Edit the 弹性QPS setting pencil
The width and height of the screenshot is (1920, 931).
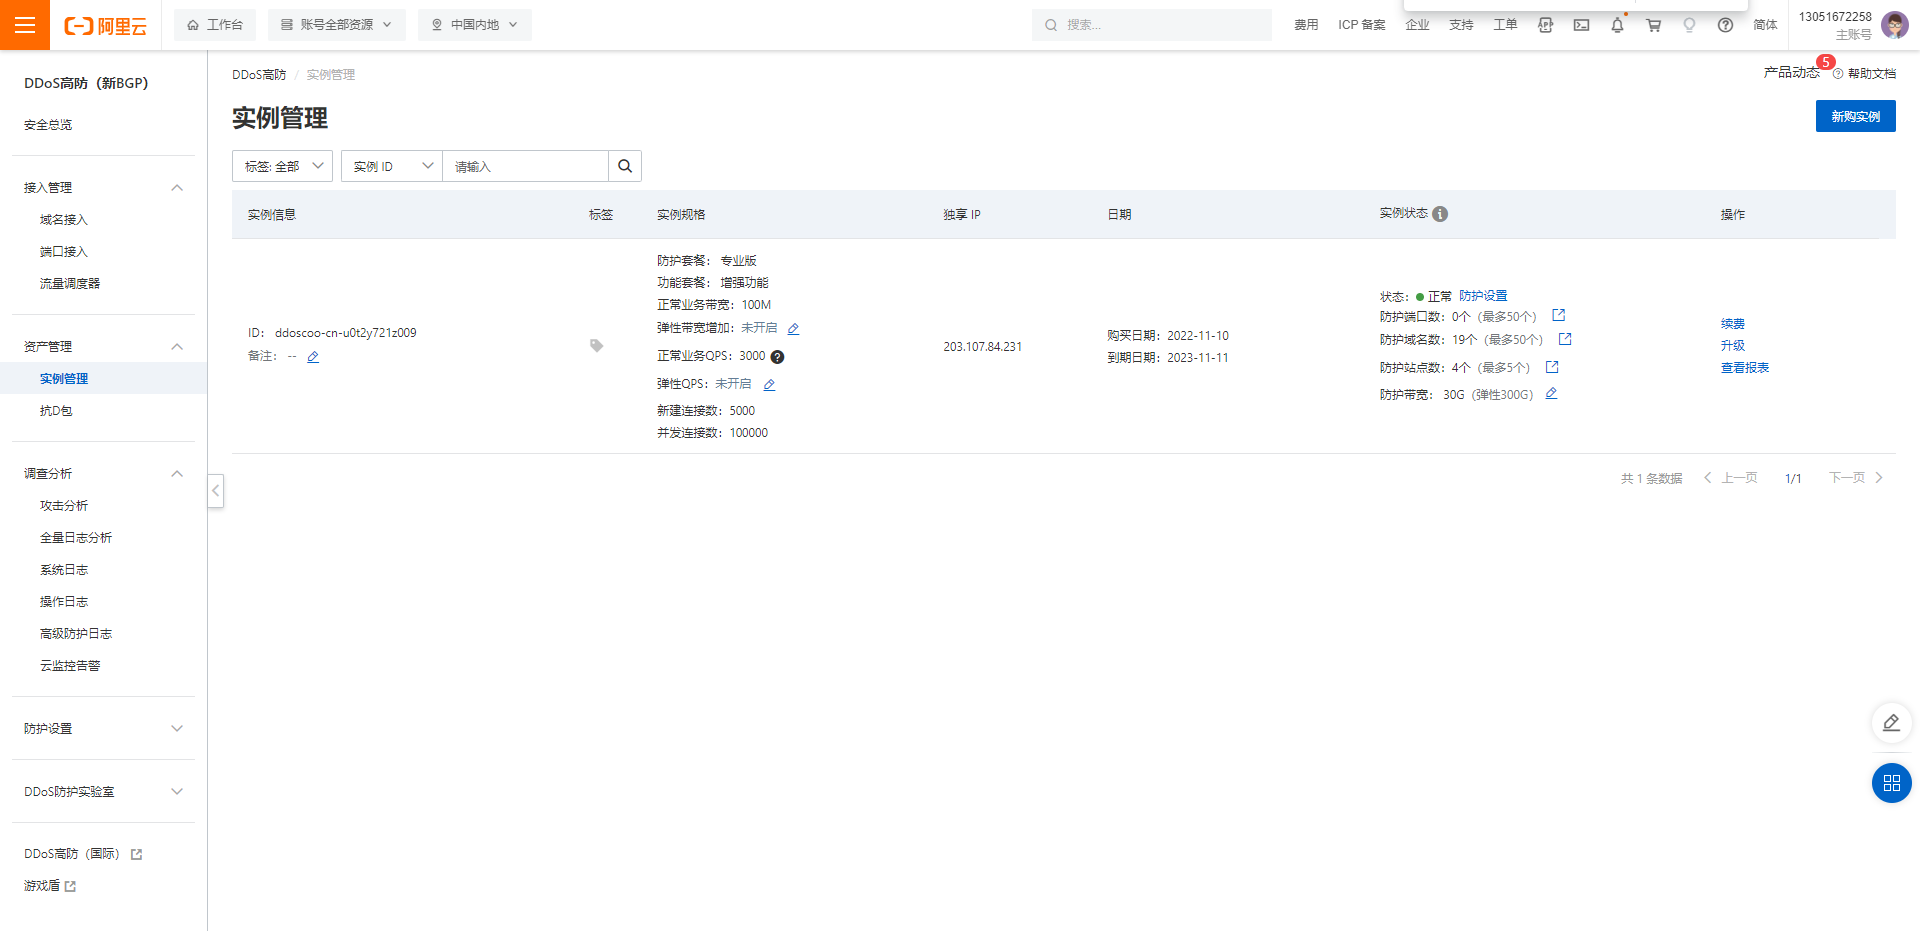(x=769, y=385)
